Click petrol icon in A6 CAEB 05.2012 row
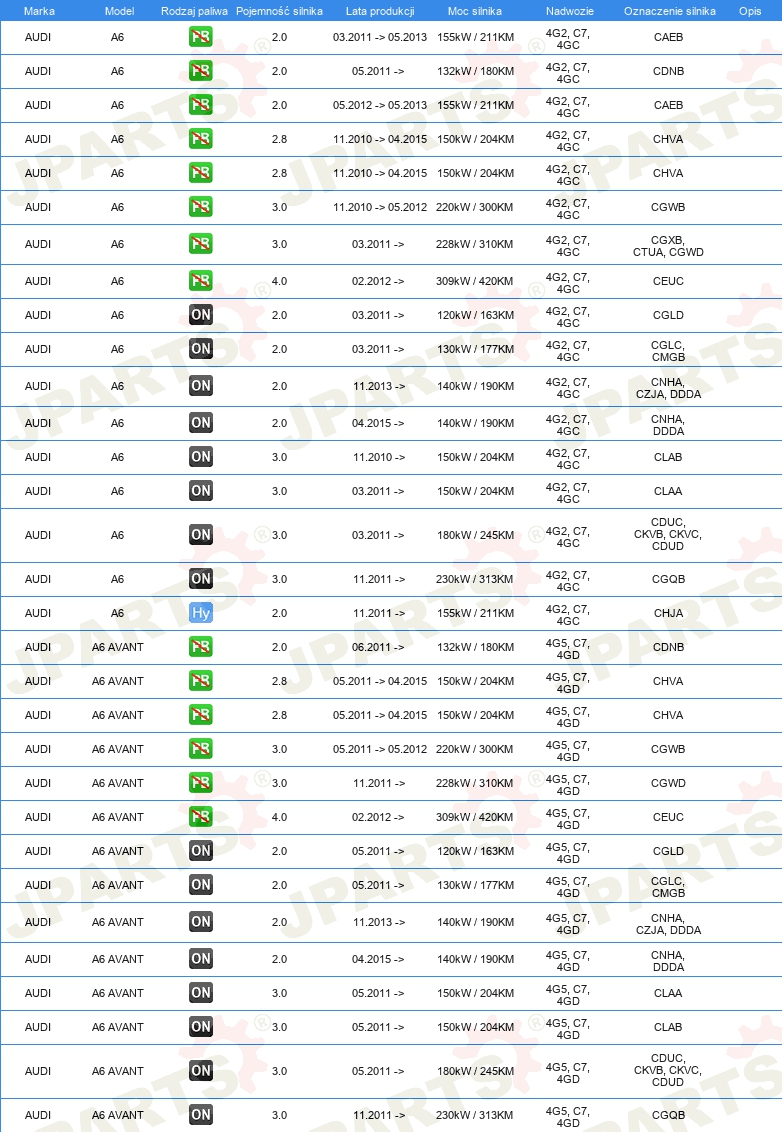 (201, 105)
